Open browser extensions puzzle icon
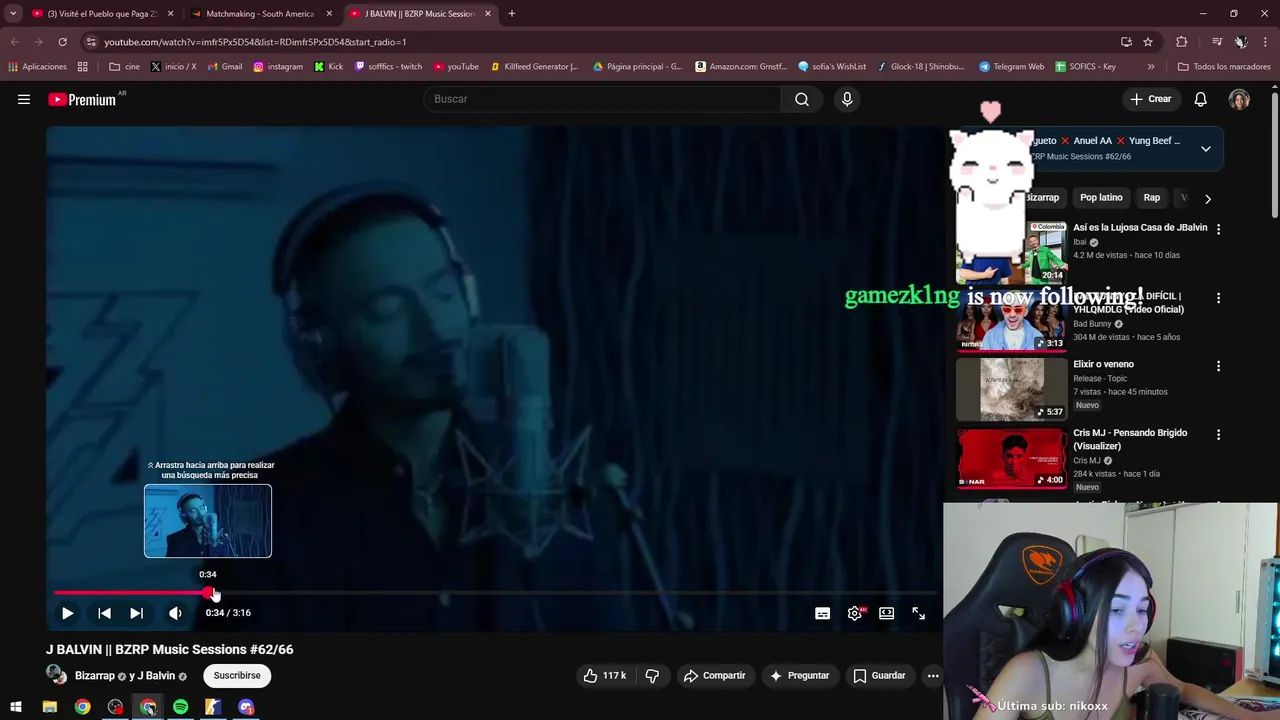The height and width of the screenshot is (720, 1280). point(1181,42)
